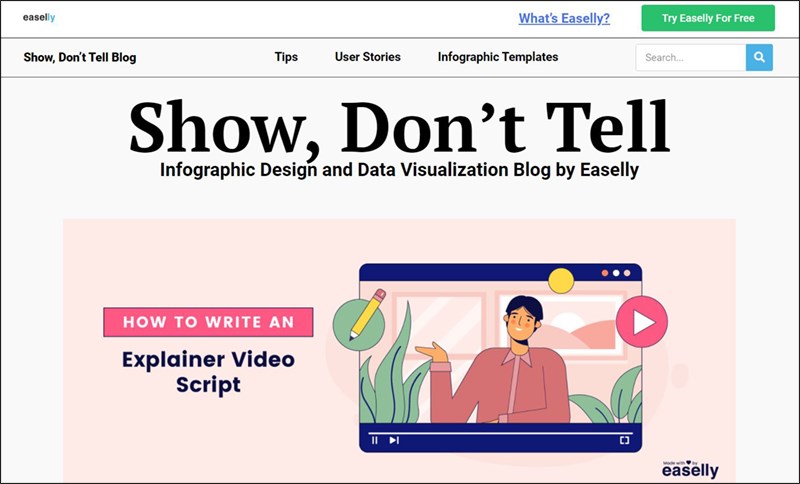Click the HOW TO WRITE AN pink banner
Screen dimensions: 800x484
click(208, 322)
